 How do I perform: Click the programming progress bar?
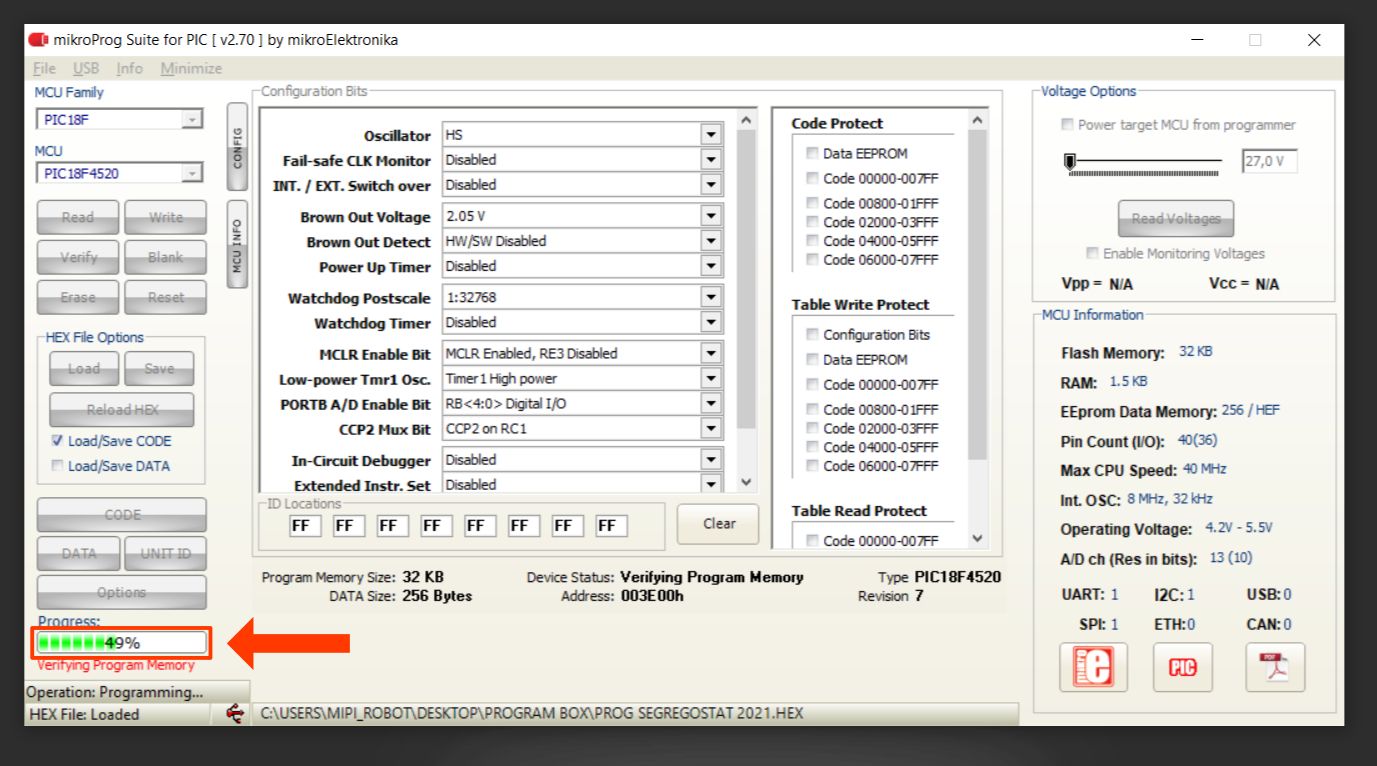(122, 643)
